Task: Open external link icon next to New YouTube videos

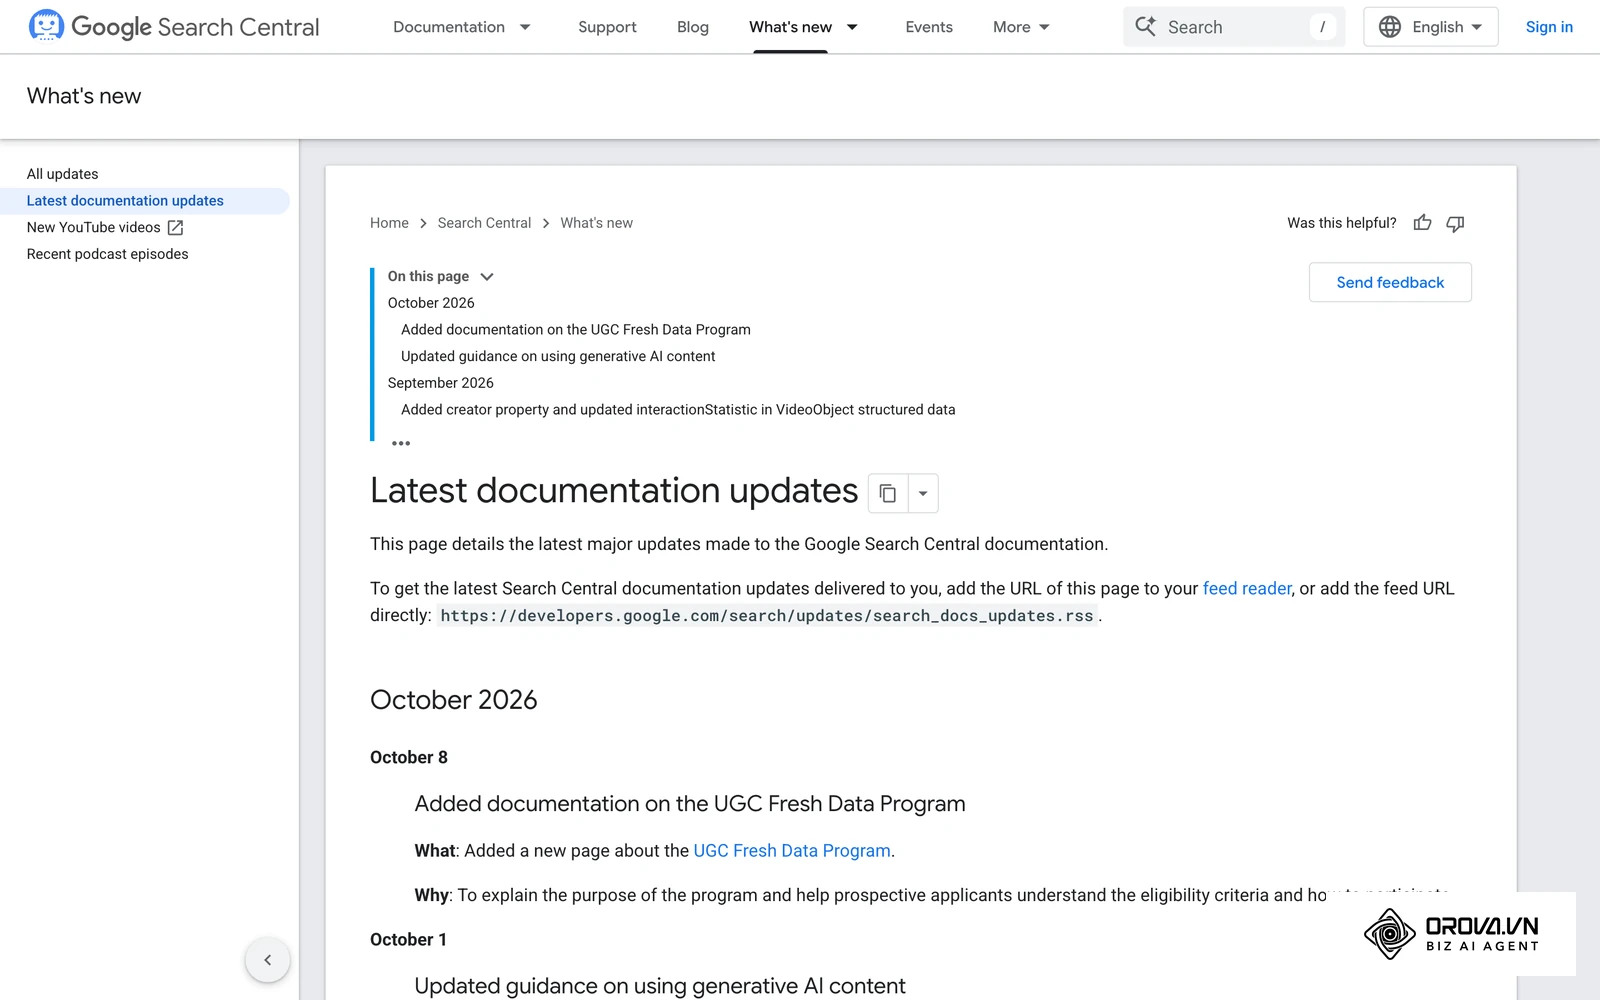Action: [175, 228]
